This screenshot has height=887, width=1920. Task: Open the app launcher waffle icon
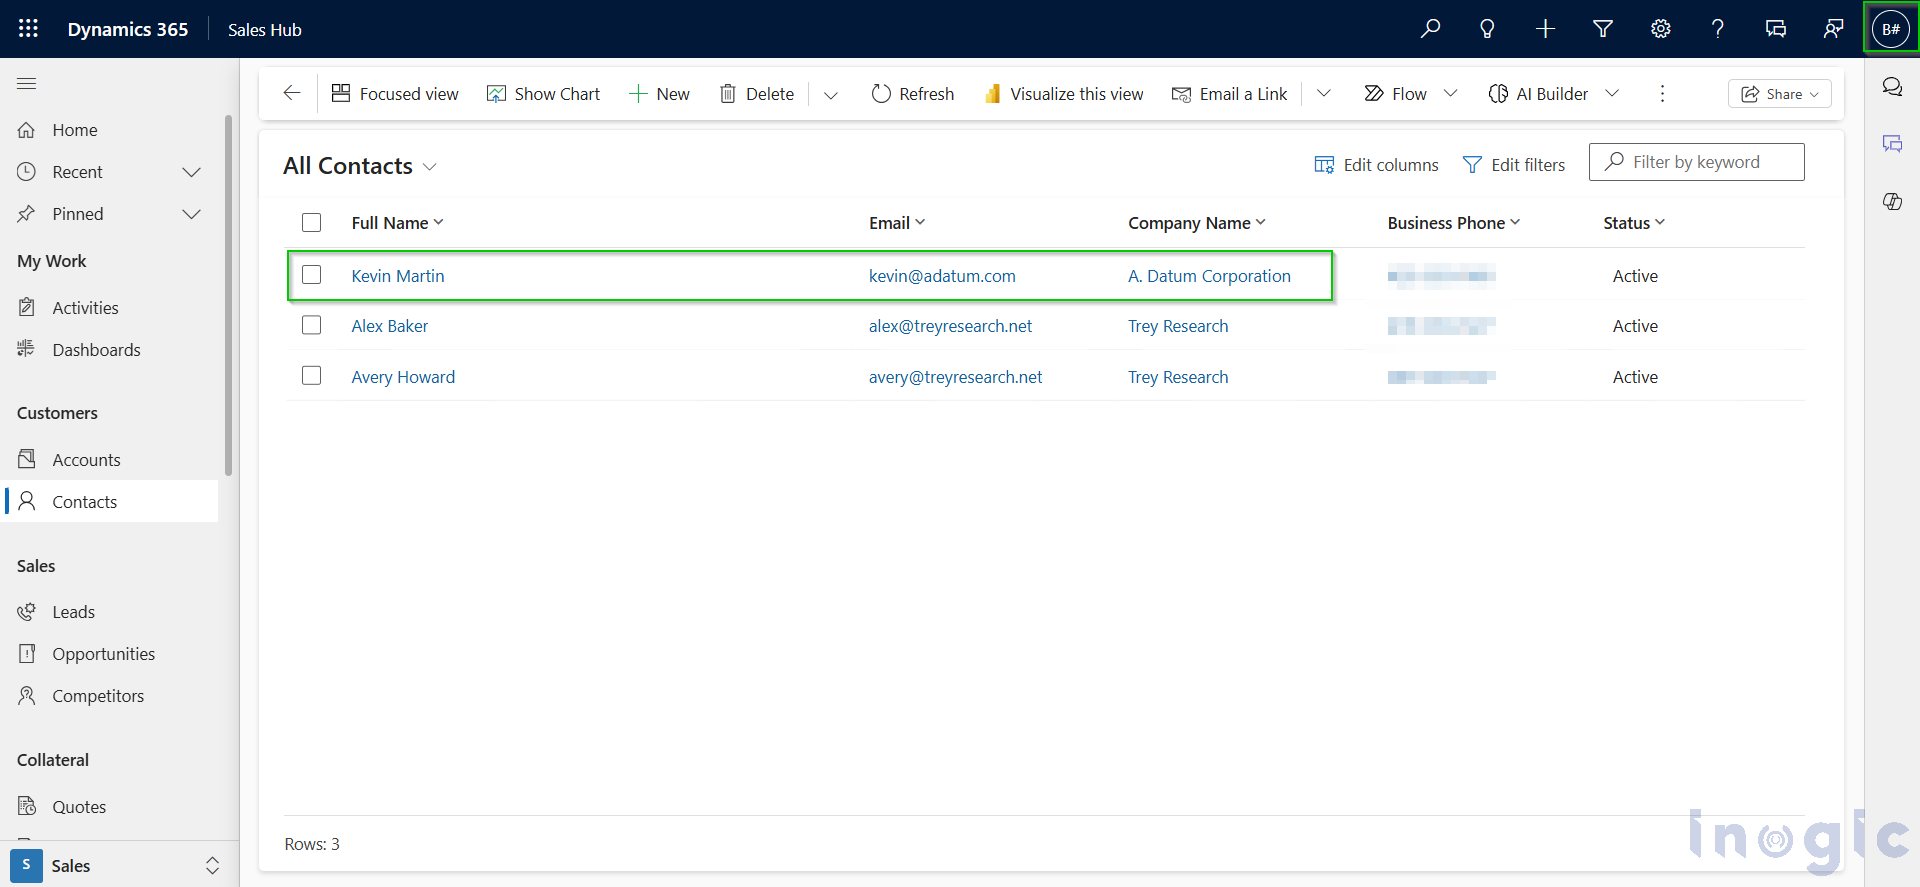tap(28, 29)
